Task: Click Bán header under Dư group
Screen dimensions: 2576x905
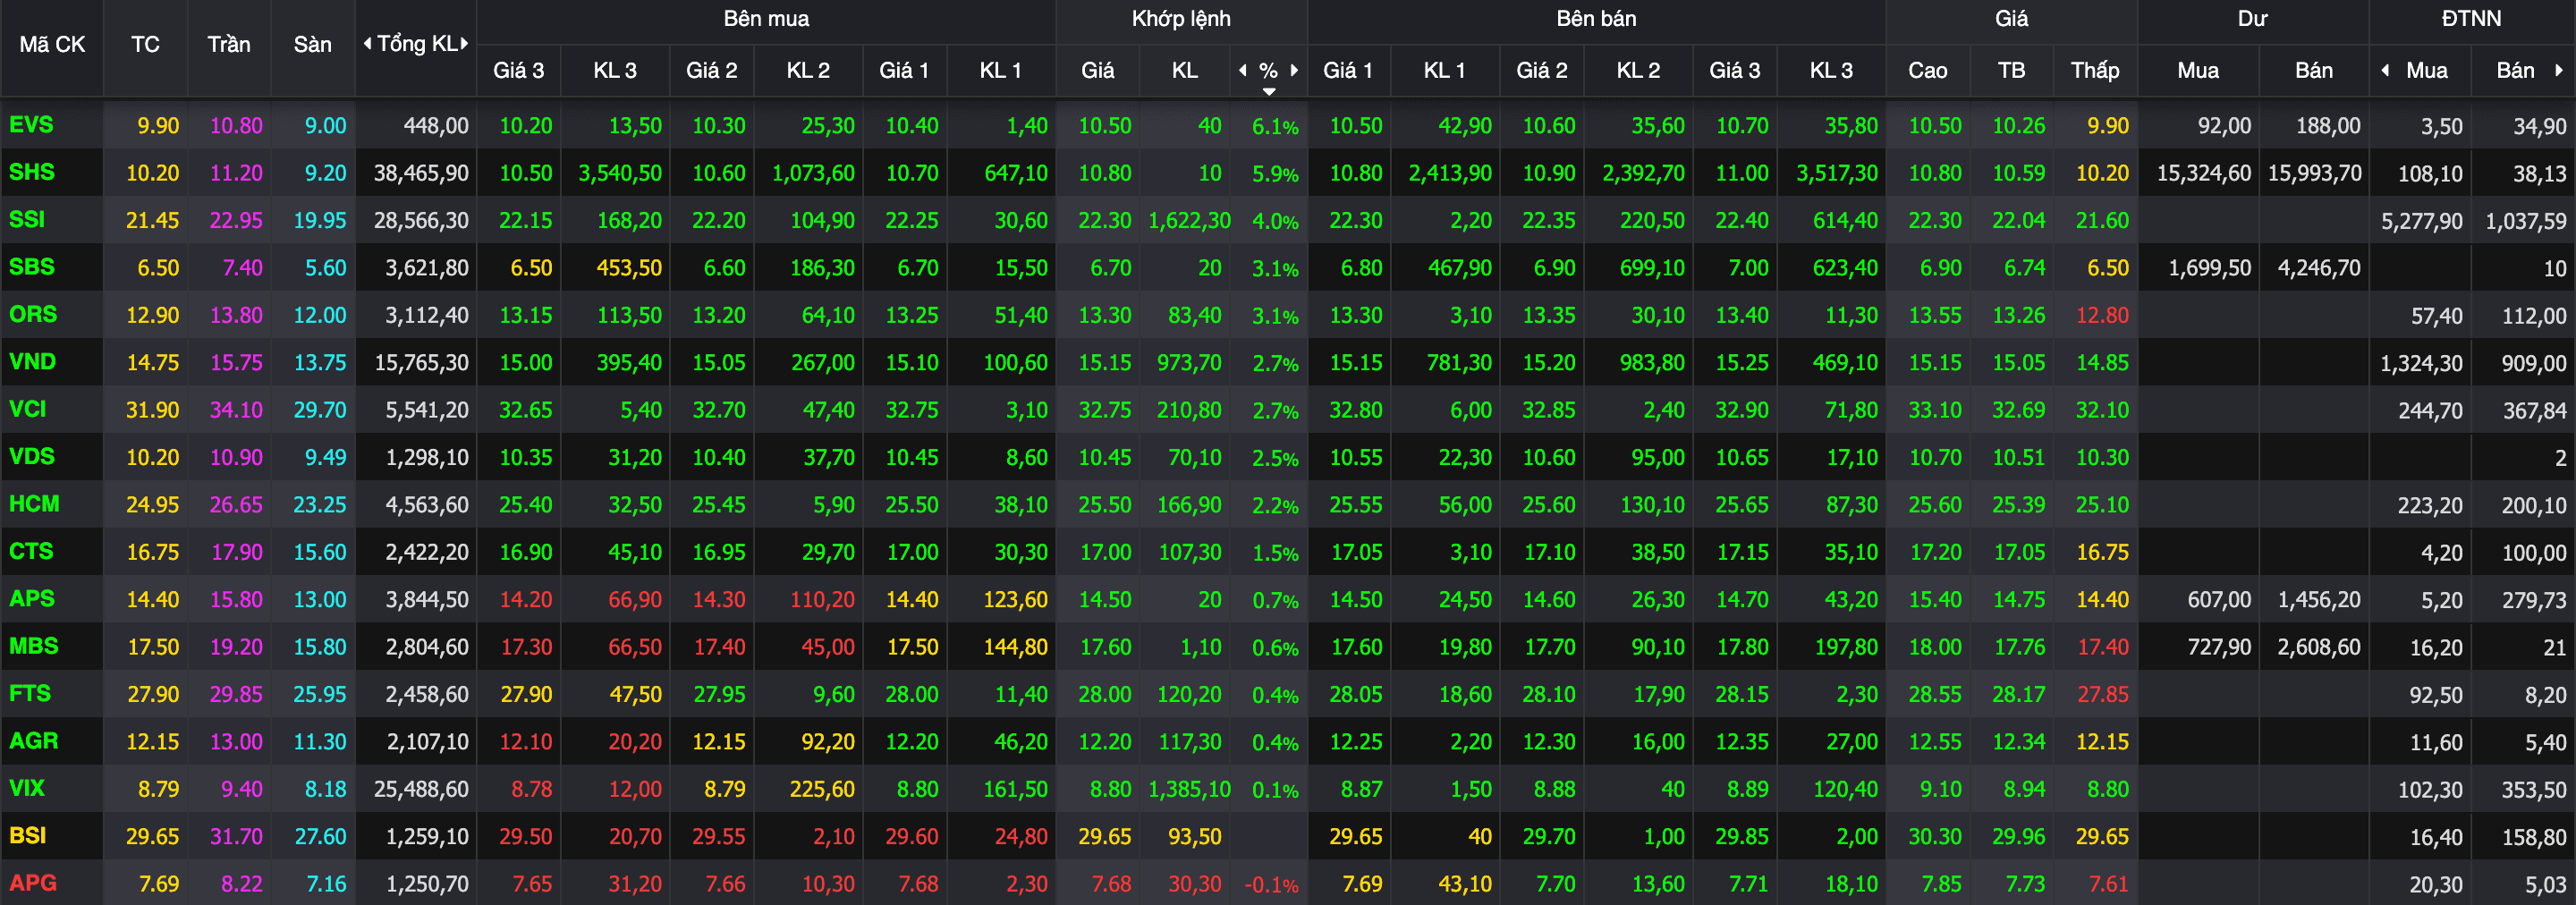Action: [x=2314, y=70]
